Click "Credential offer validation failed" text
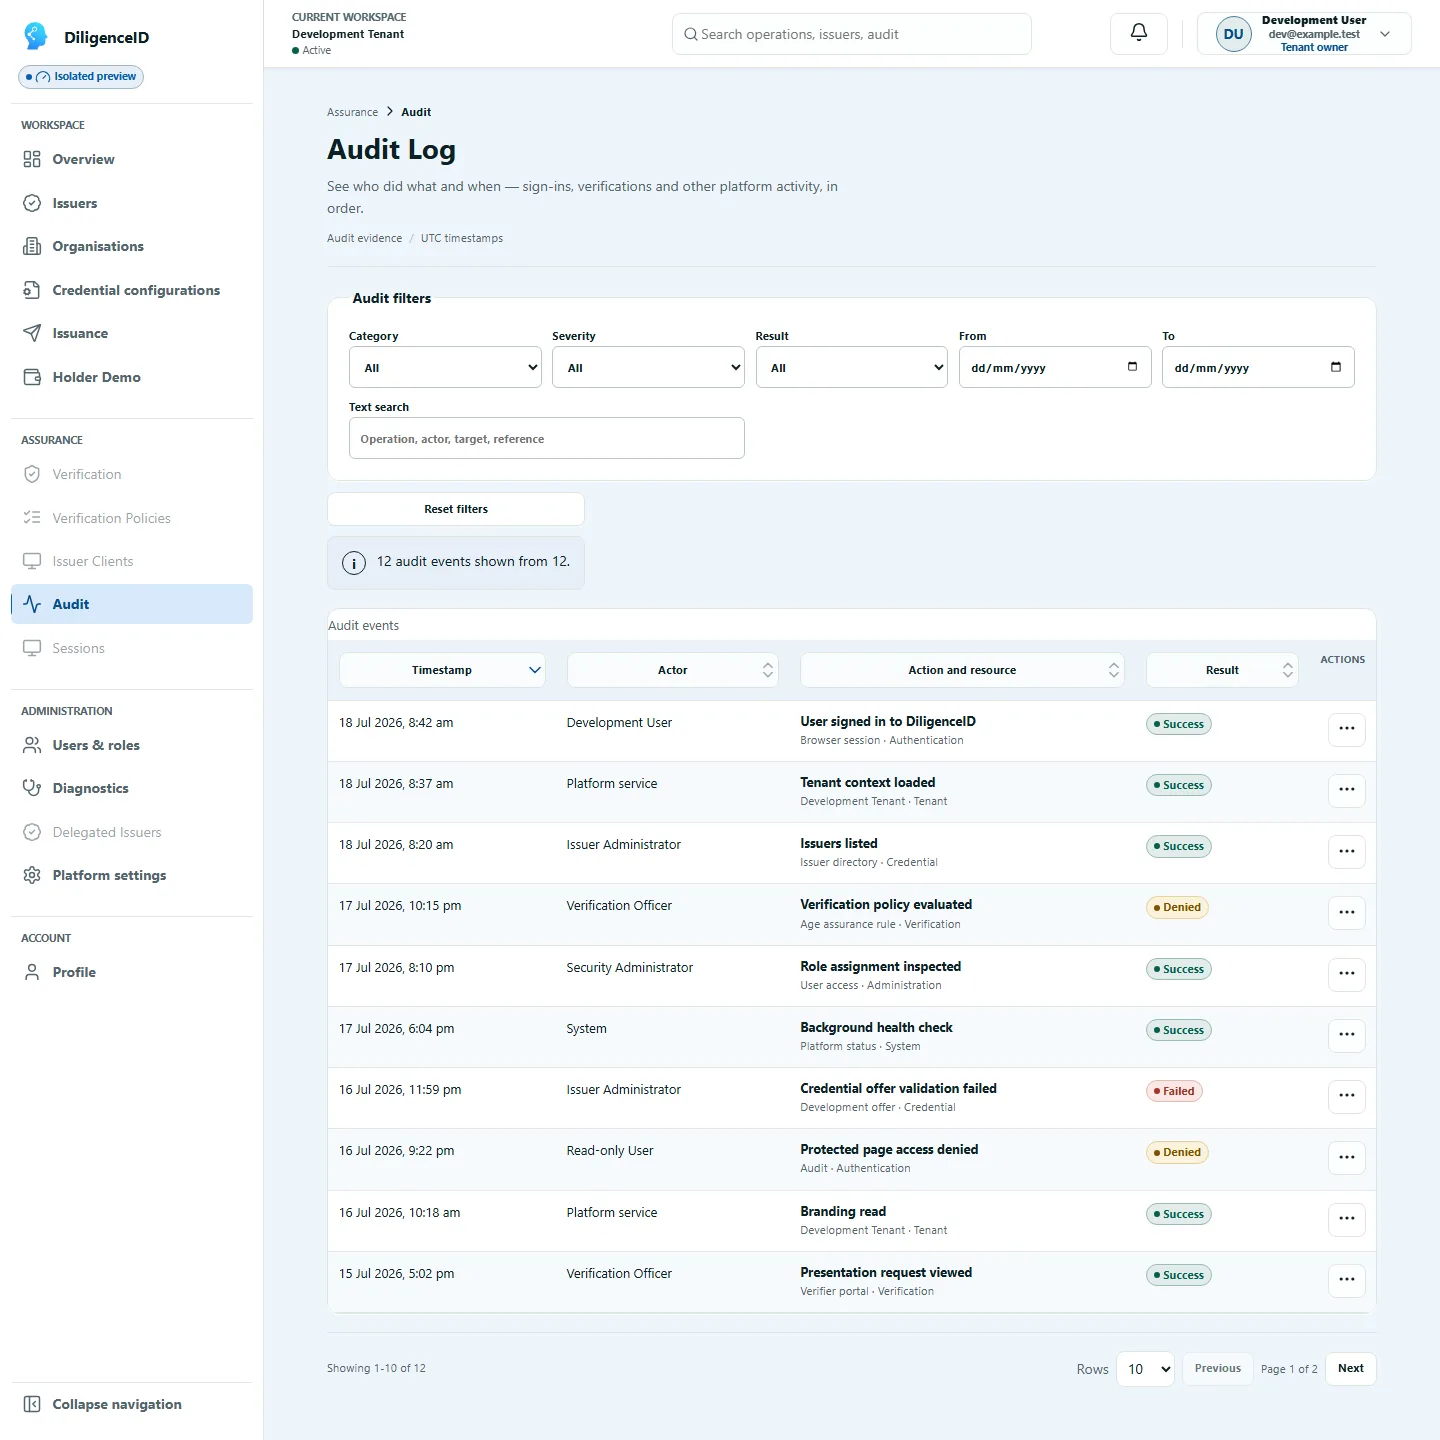 tap(898, 1088)
